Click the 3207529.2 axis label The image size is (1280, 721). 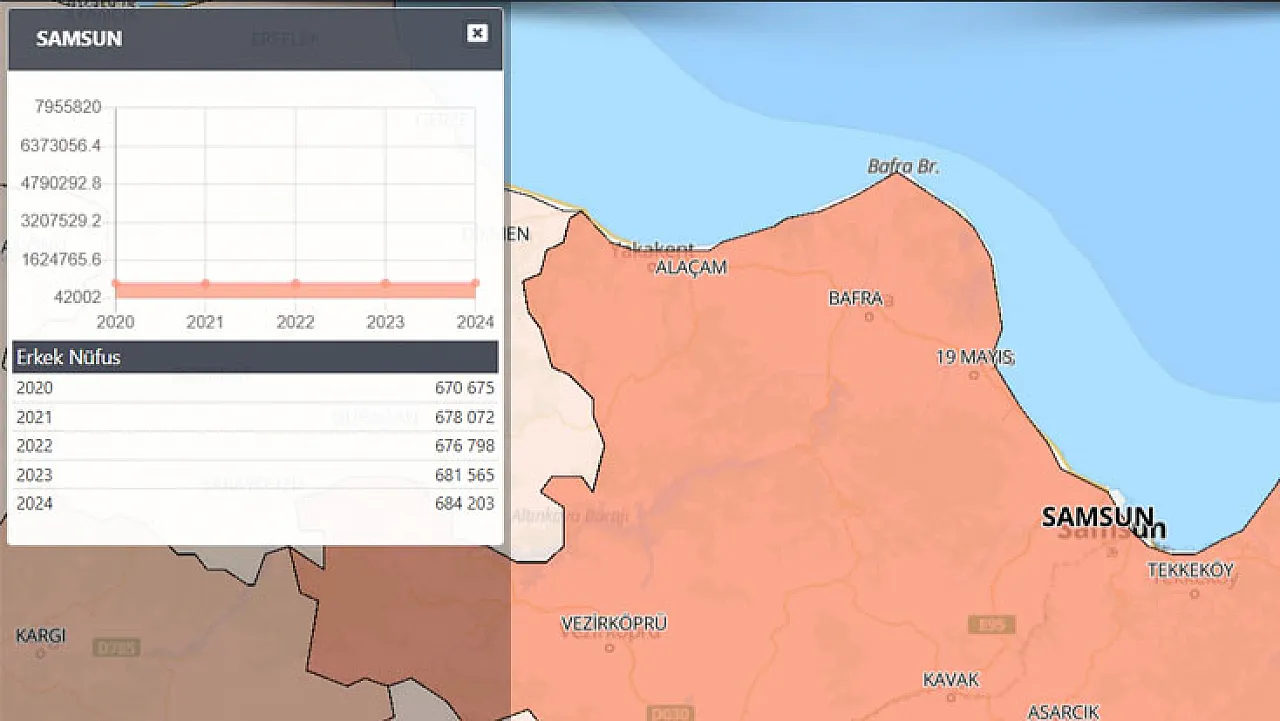tap(61, 220)
